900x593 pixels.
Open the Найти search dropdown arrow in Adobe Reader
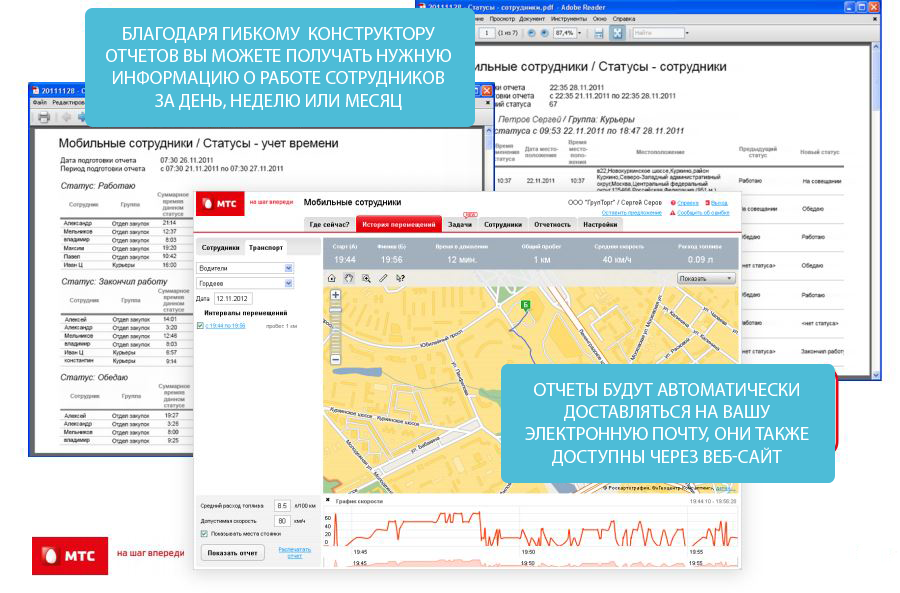[x=687, y=33]
